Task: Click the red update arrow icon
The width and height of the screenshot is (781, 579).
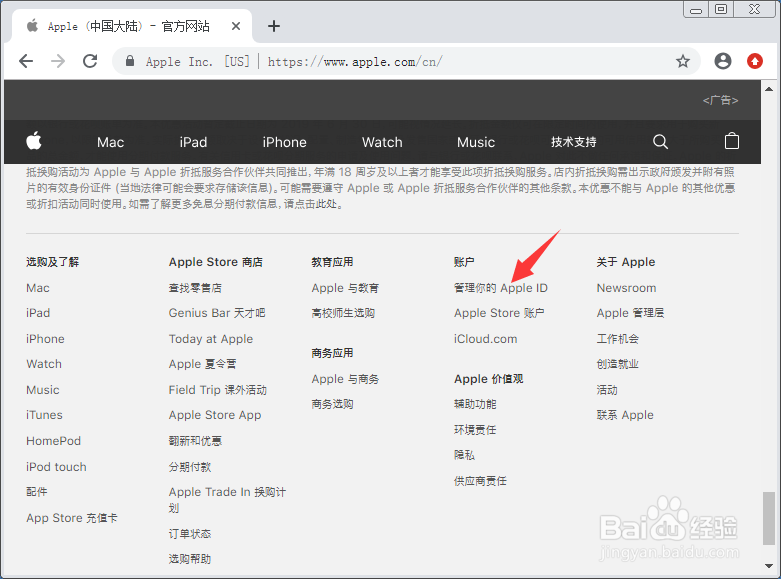Action: coord(755,61)
